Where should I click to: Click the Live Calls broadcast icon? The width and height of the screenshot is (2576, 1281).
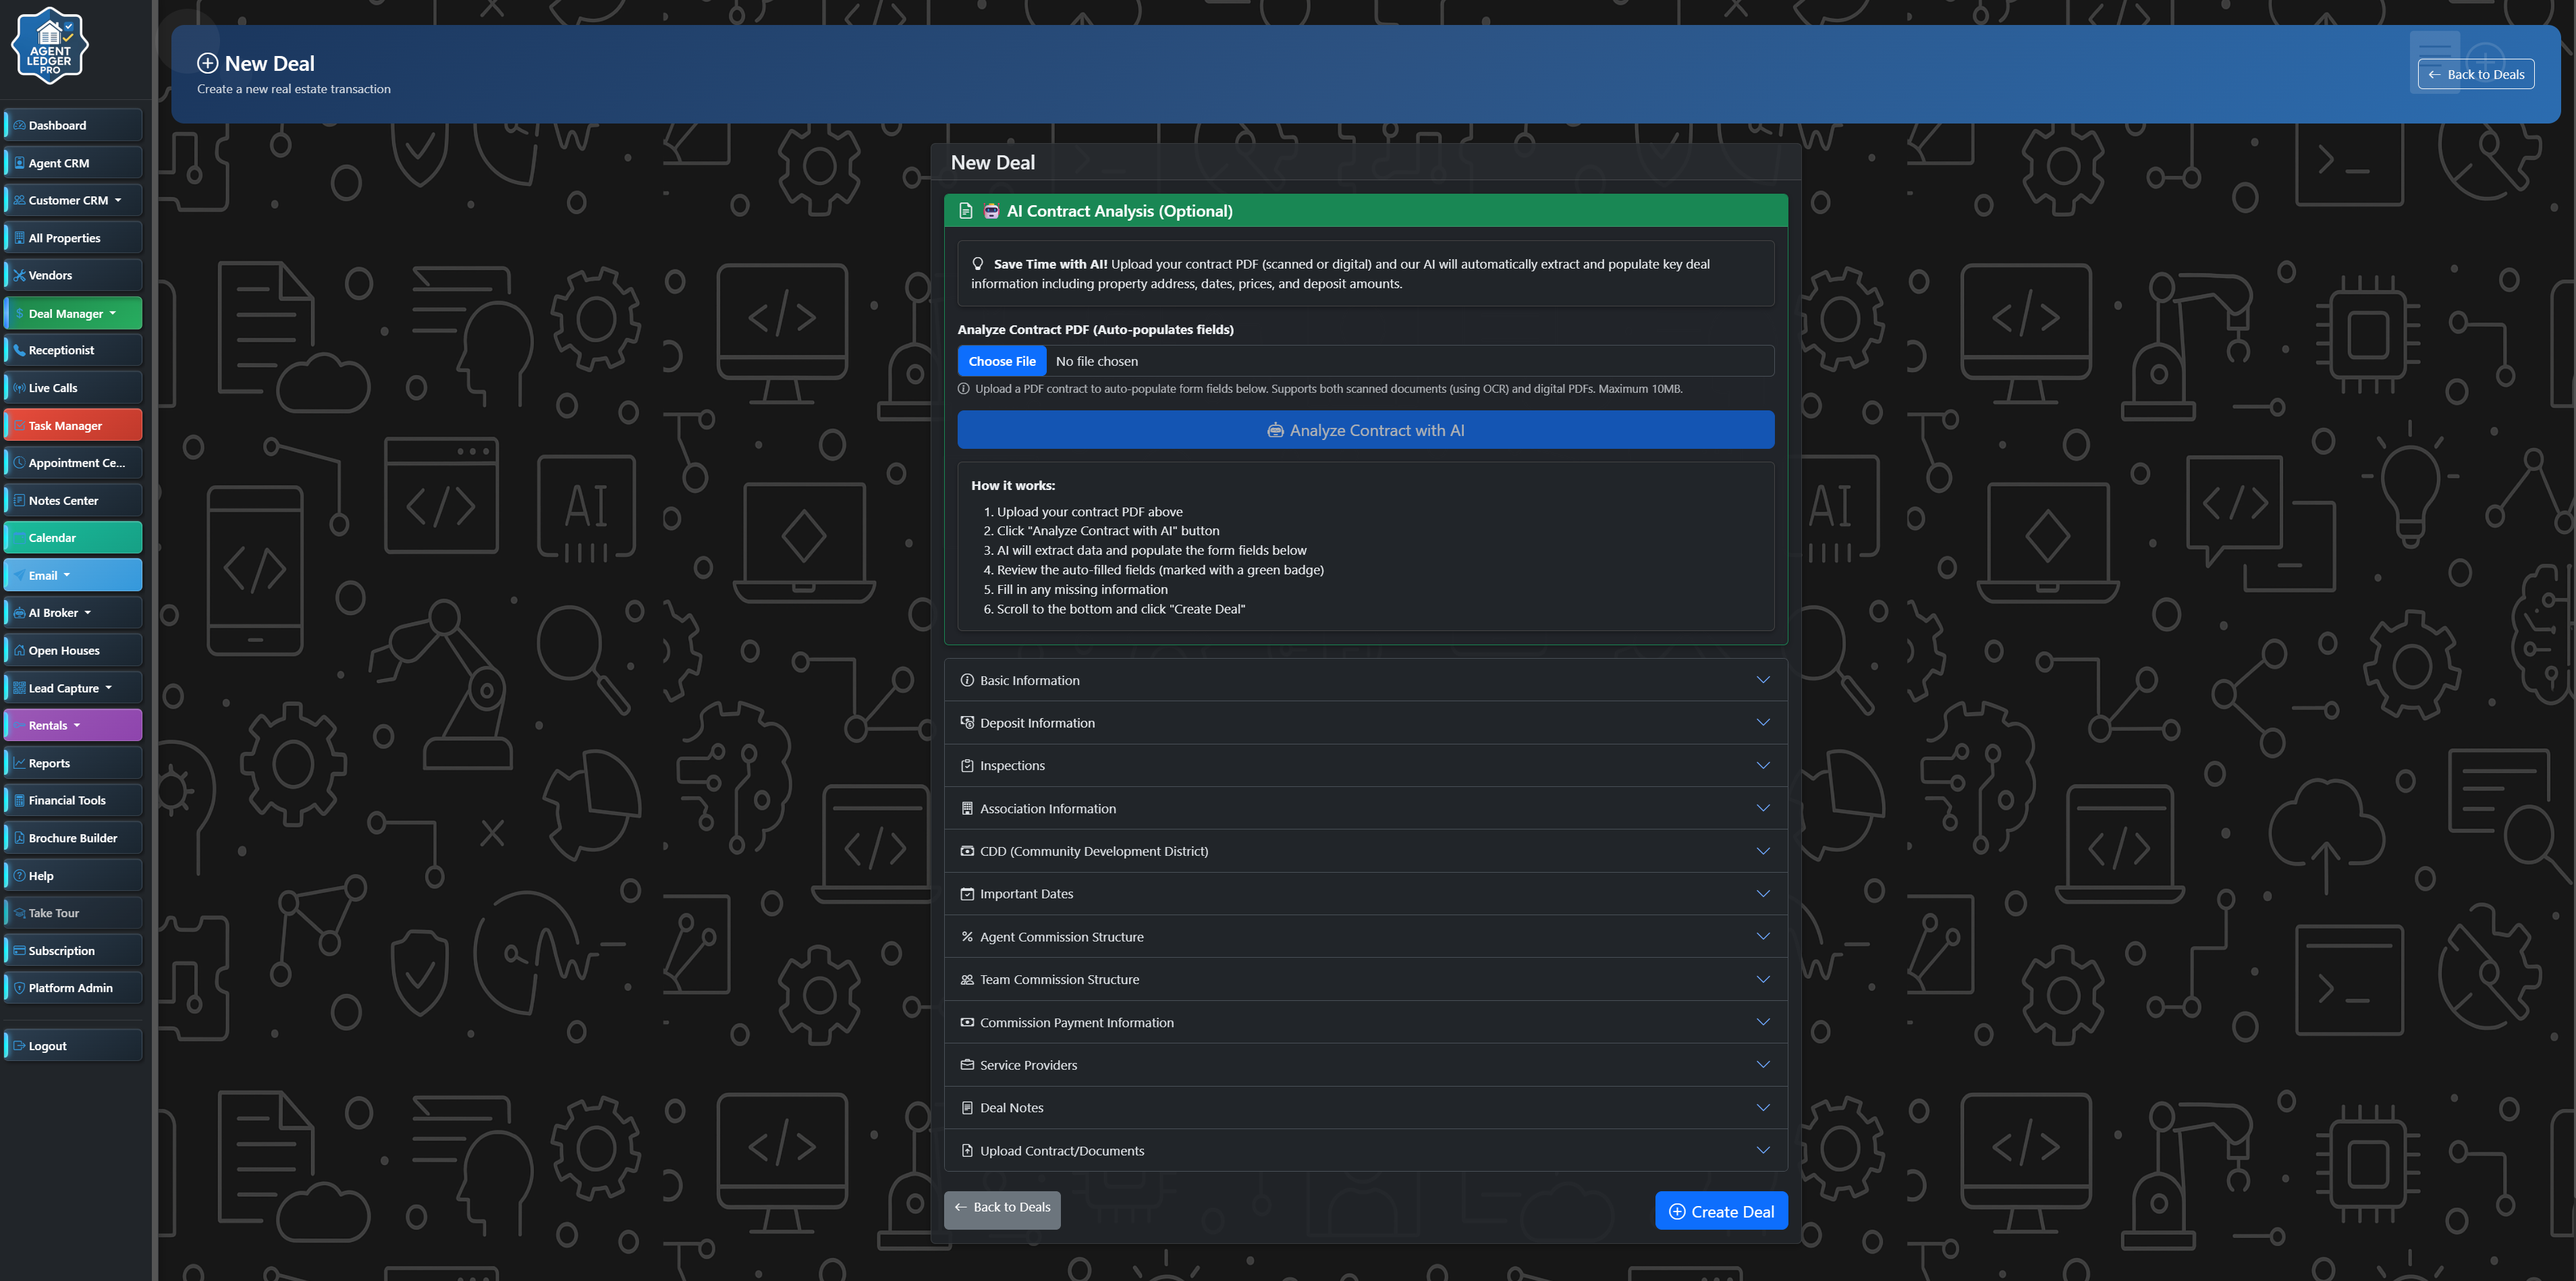(19, 388)
